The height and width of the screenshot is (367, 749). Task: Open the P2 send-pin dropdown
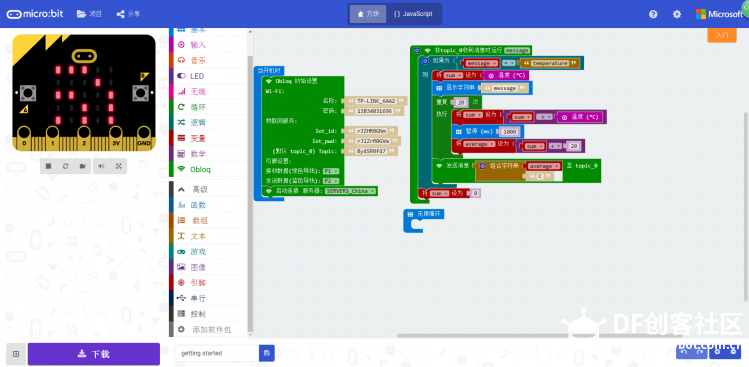pyautogui.click(x=331, y=181)
